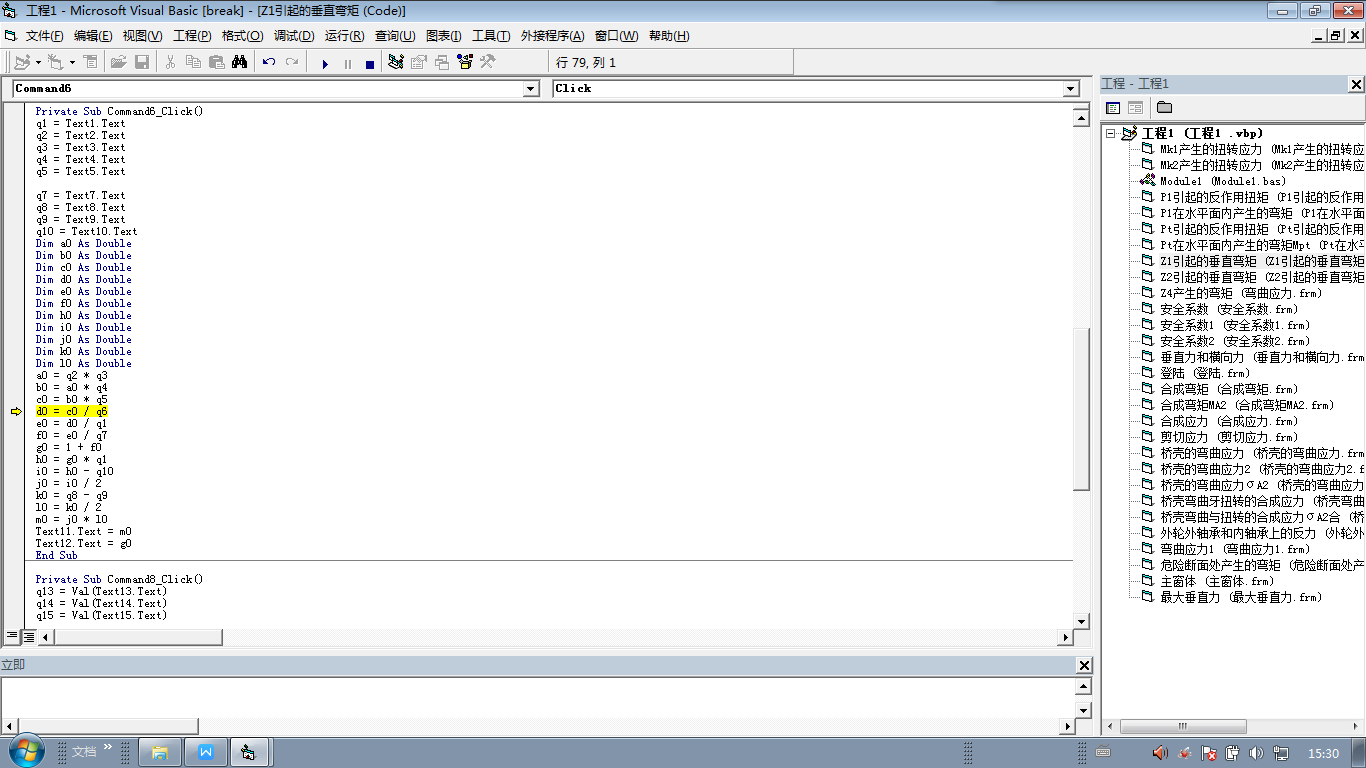Image resolution: width=1366 pixels, height=768 pixels.
Task: Open Add Project dropdown arrow
Action: click(38, 62)
